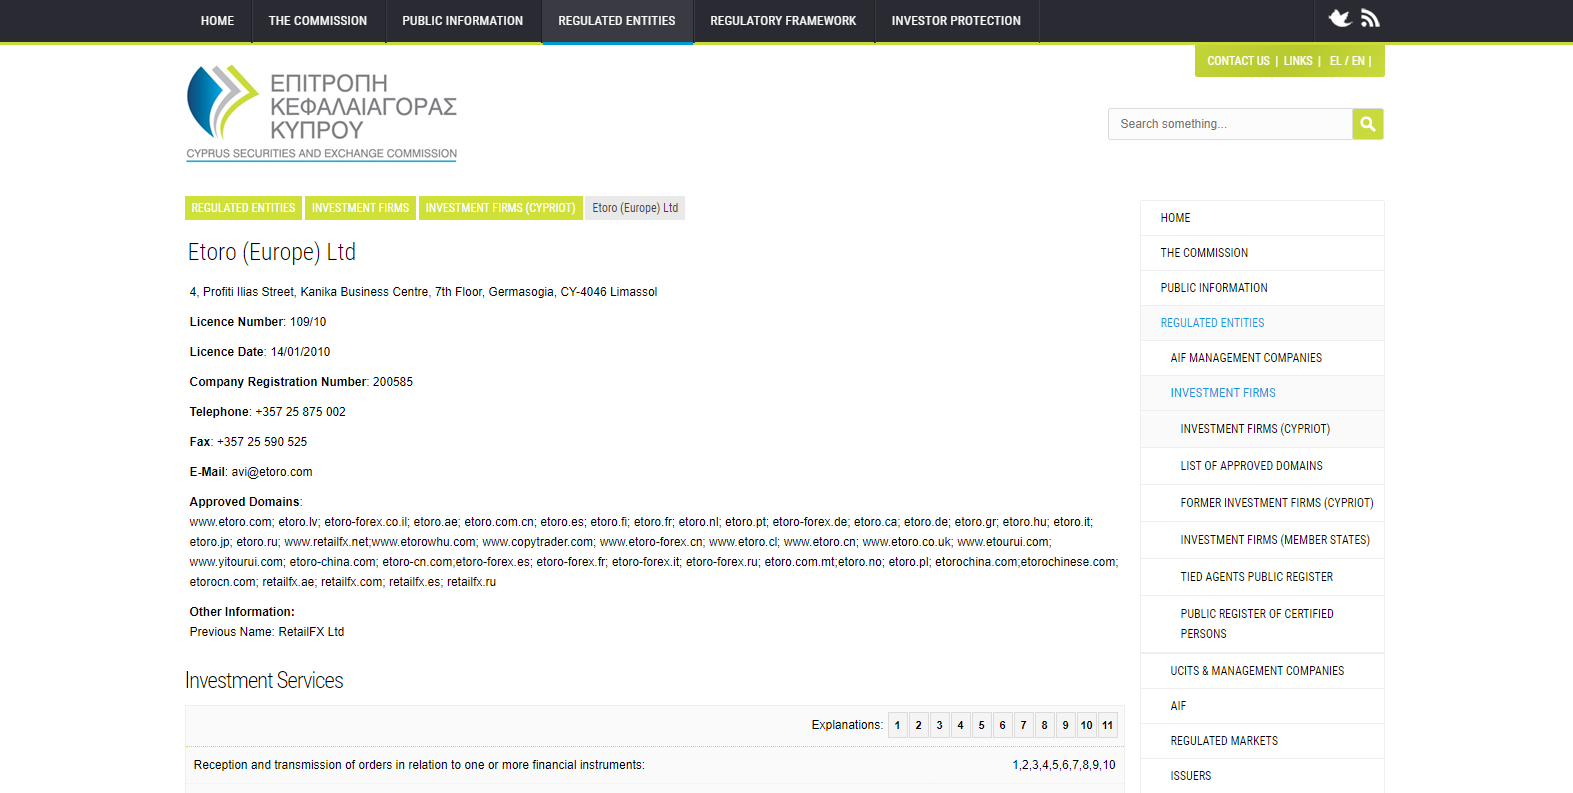This screenshot has width=1573, height=793.
Task: Open the RSS feed icon
Action: coord(1370,18)
